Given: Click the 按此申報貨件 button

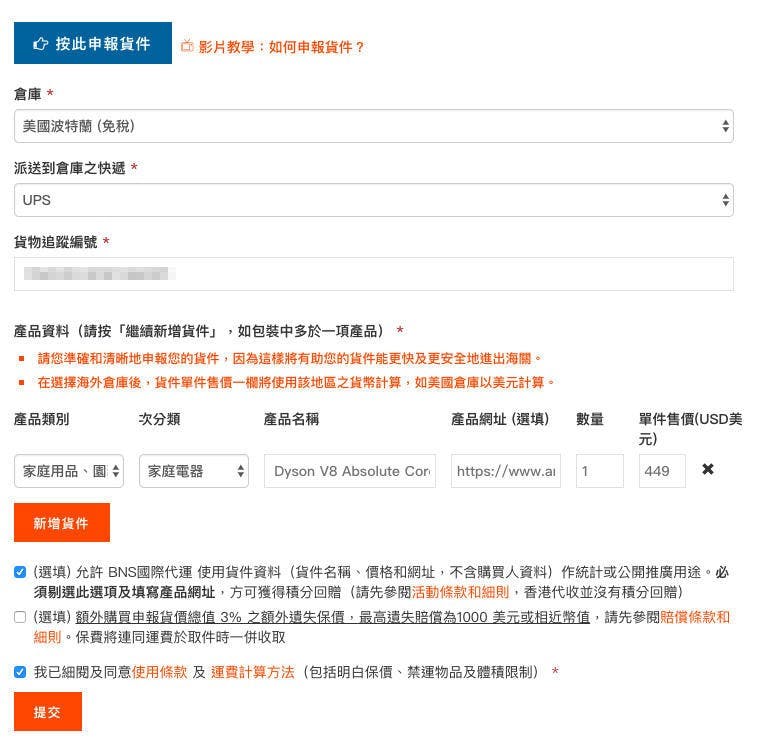Looking at the screenshot, I should pyautogui.click(x=92, y=44).
